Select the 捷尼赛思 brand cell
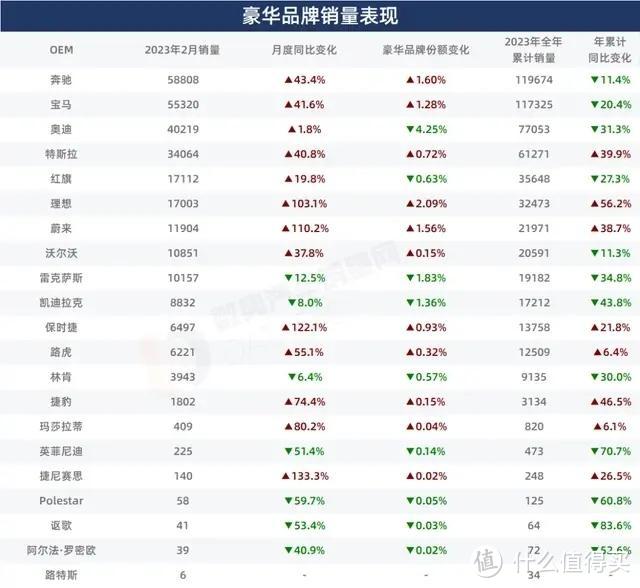 coord(61,476)
